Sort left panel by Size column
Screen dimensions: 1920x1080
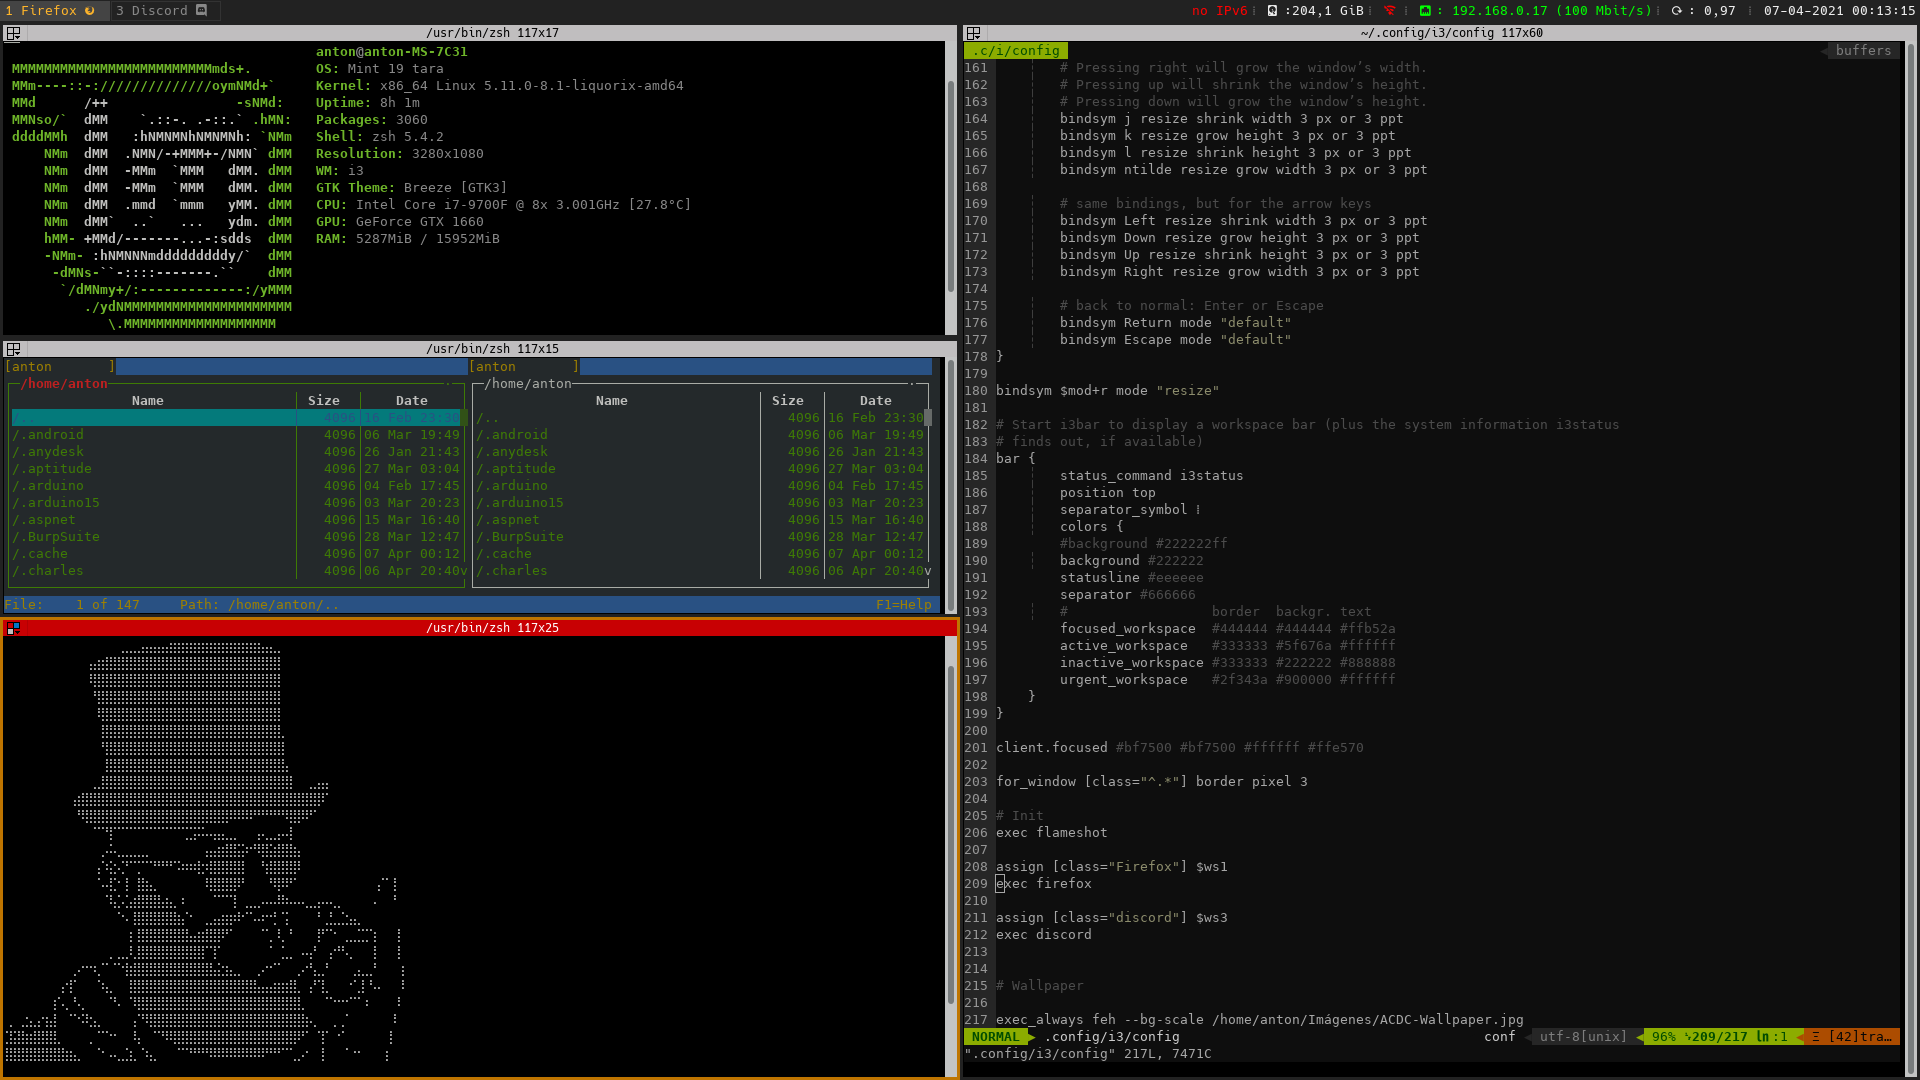(x=323, y=401)
